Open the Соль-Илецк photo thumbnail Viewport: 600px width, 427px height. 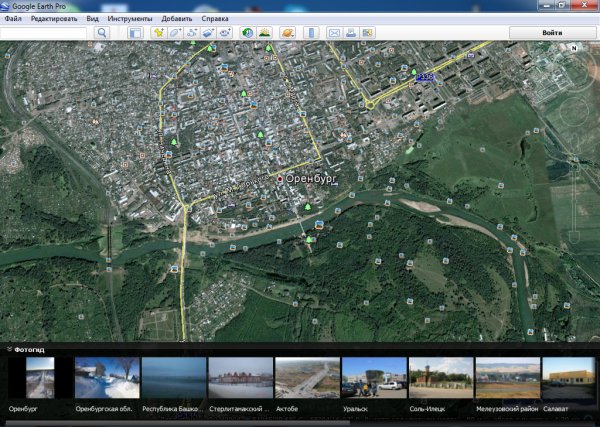pos(441,378)
